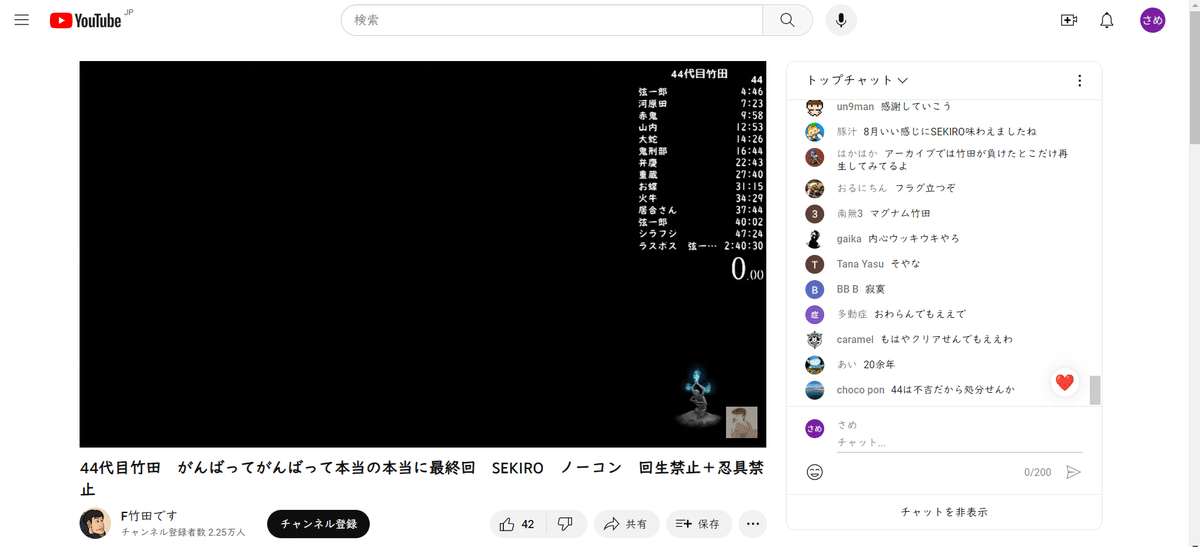This screenshot has height=547, width=1200.
Task: Hide chat with チャットを非表示
Action: point(944,512)
